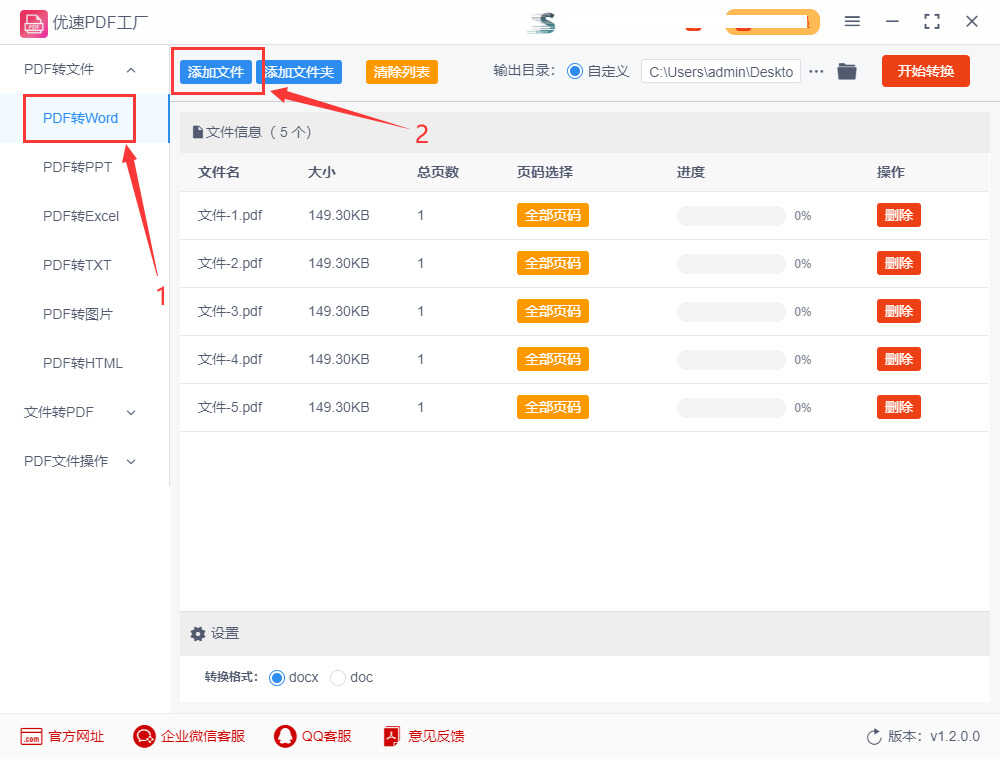Screen dimensions: 1000x760
Task: Open PDF转Excel in the sidebar
Action: (81, 216)
